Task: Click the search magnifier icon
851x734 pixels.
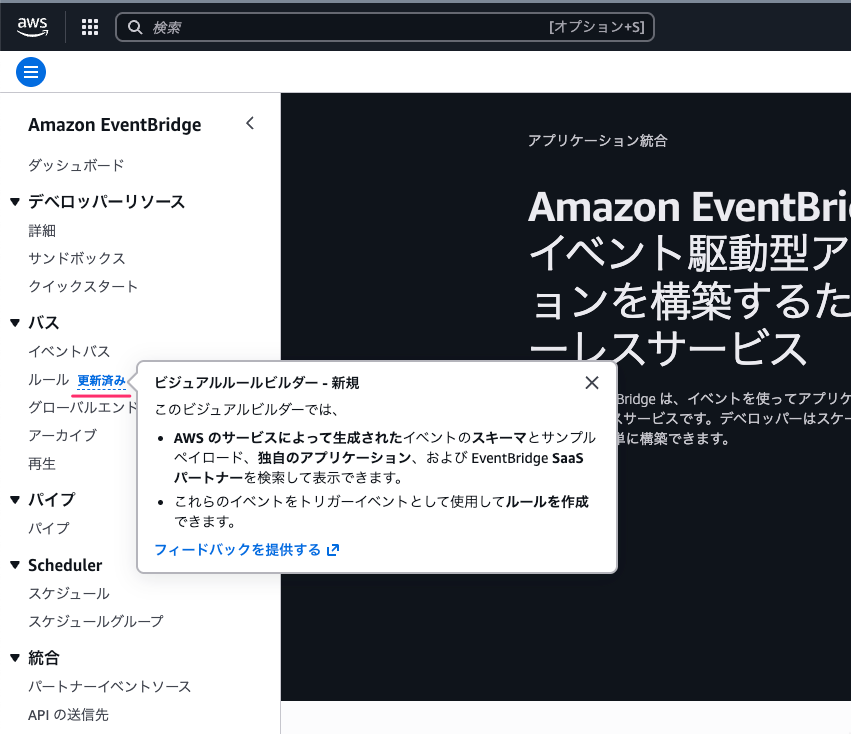Action: 135,27
